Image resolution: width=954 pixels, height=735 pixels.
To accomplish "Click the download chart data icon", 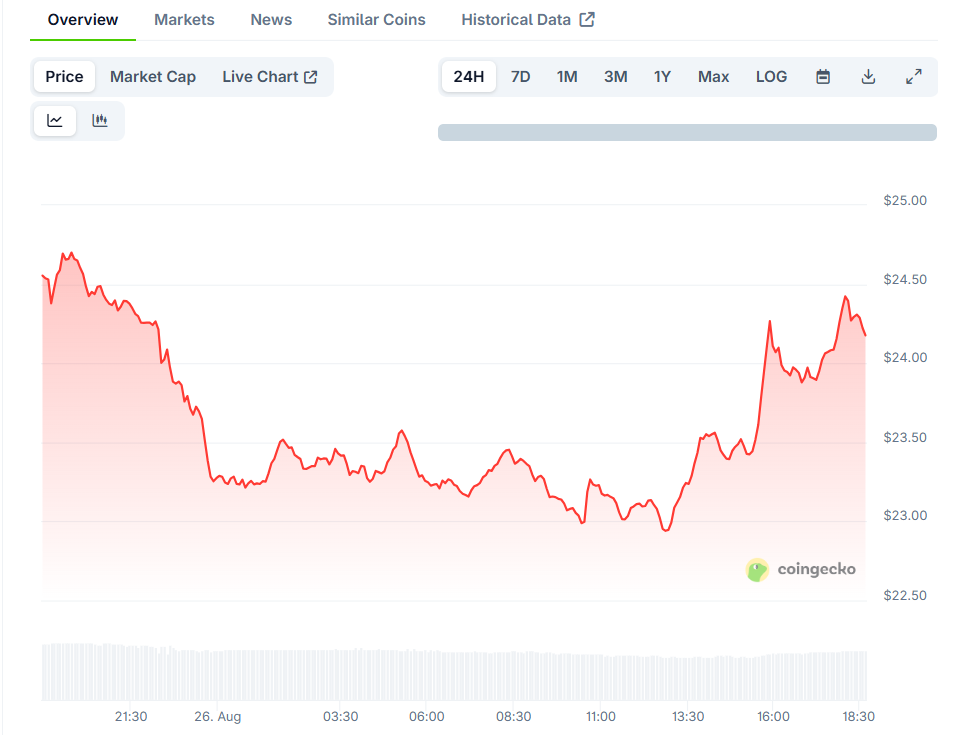I will pos(868,77).
